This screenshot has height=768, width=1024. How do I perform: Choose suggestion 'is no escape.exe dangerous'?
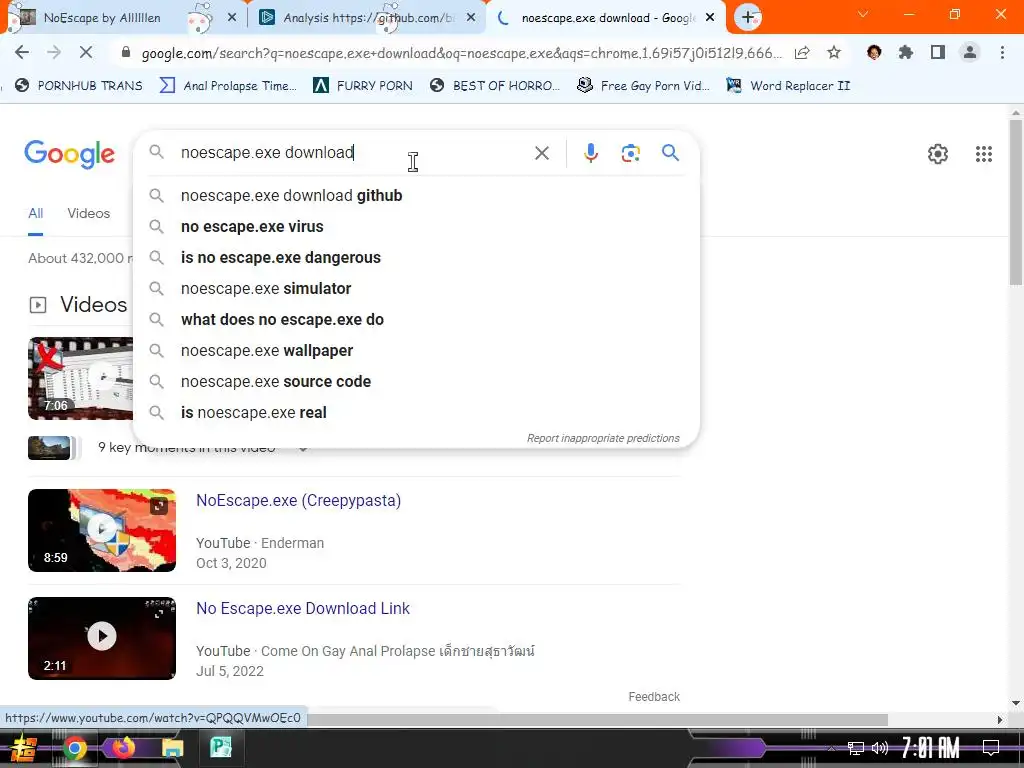click(x=416, y=257)
